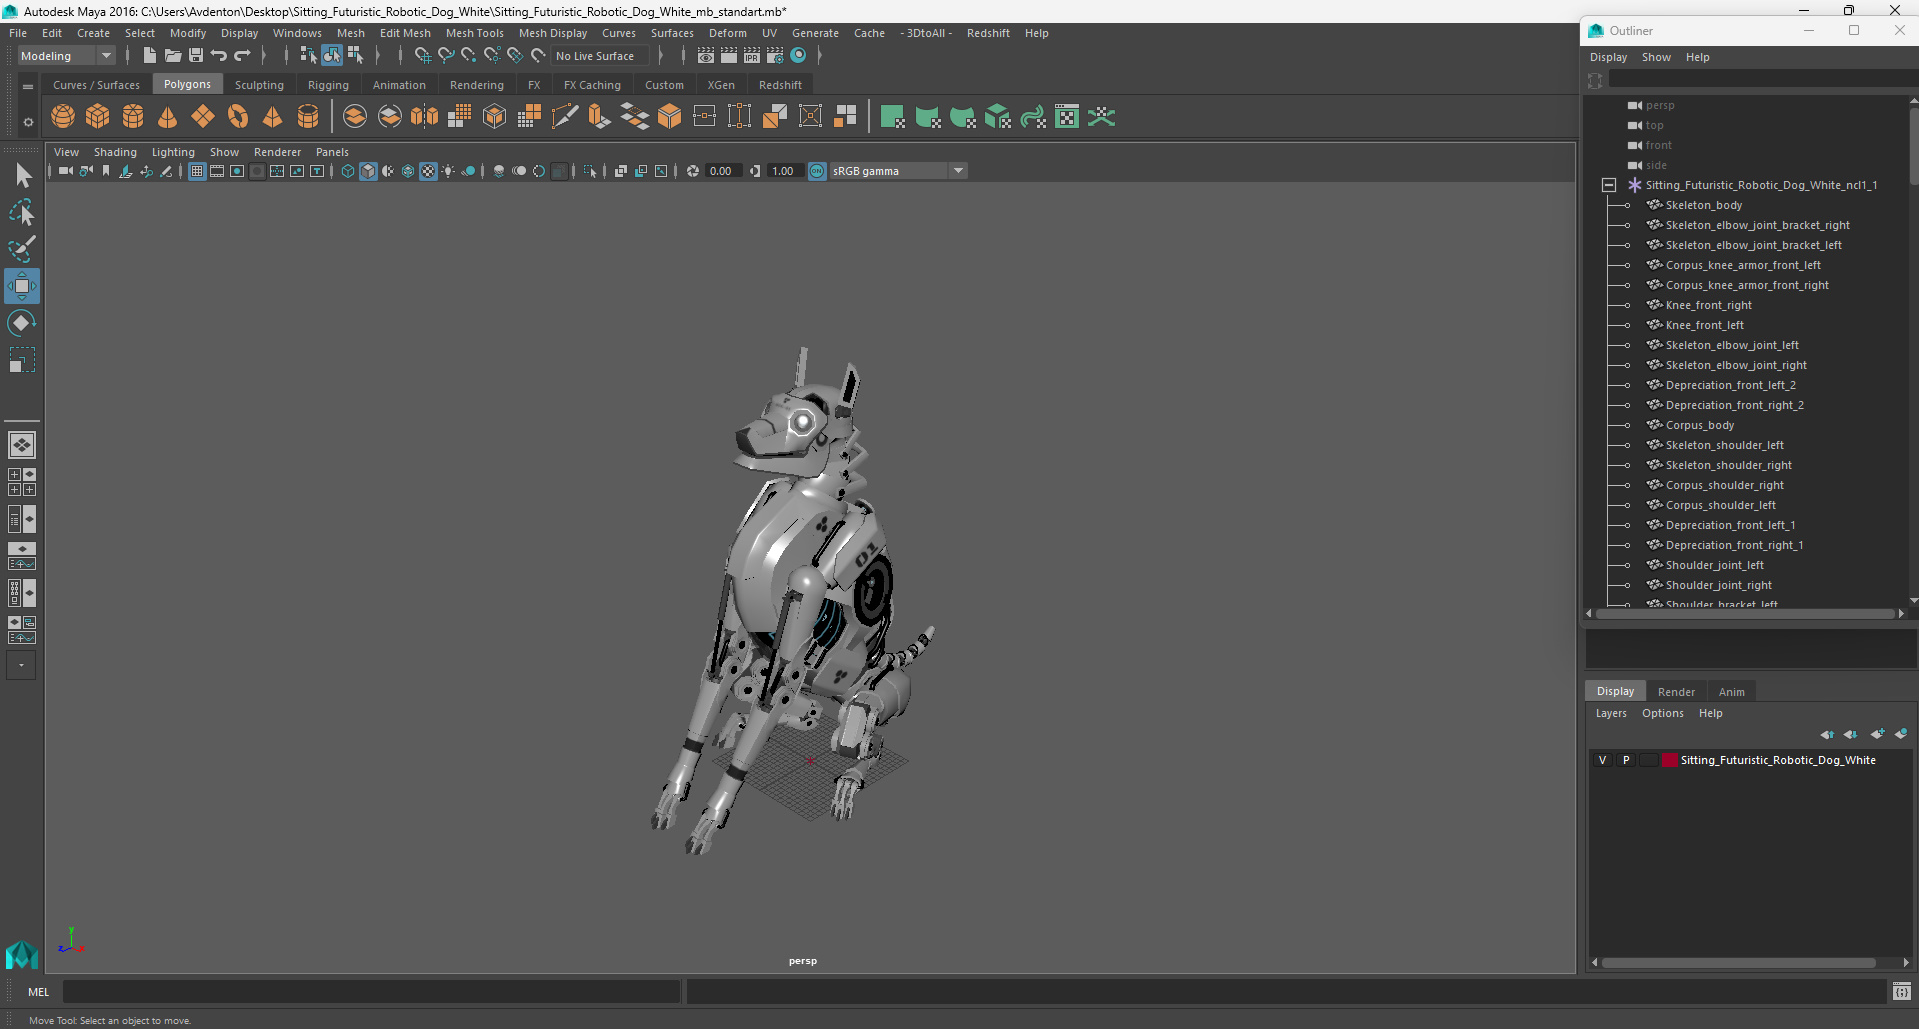Screen dimensions: 1919x1029
Task: Open the Layers menu in layer editor
Action: point(1610,713)
